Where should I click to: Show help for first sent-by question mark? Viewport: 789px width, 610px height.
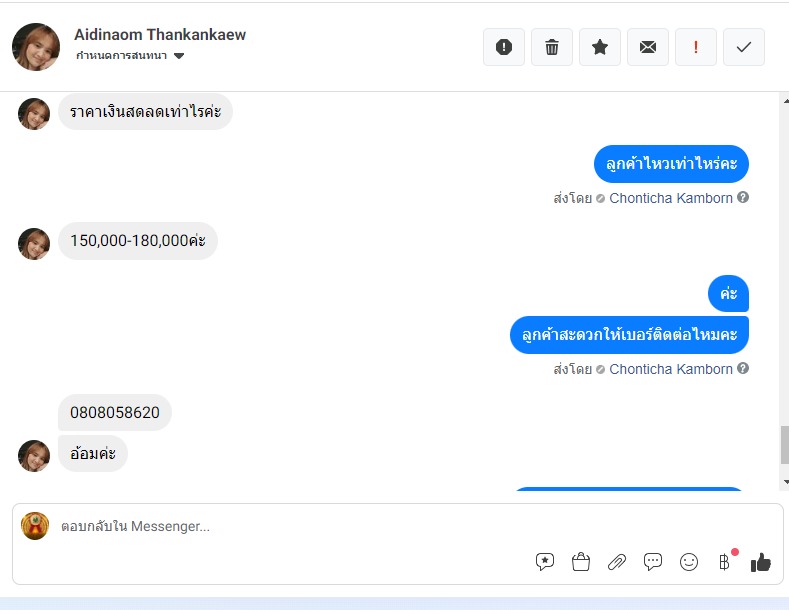tap(743, 197)
